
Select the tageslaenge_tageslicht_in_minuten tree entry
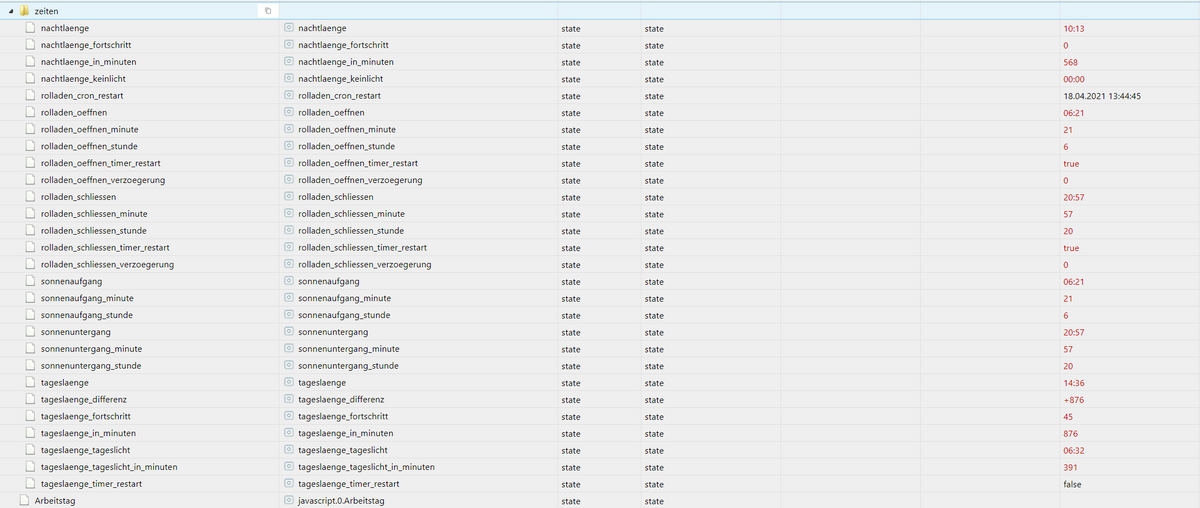(x=109, y=467)
